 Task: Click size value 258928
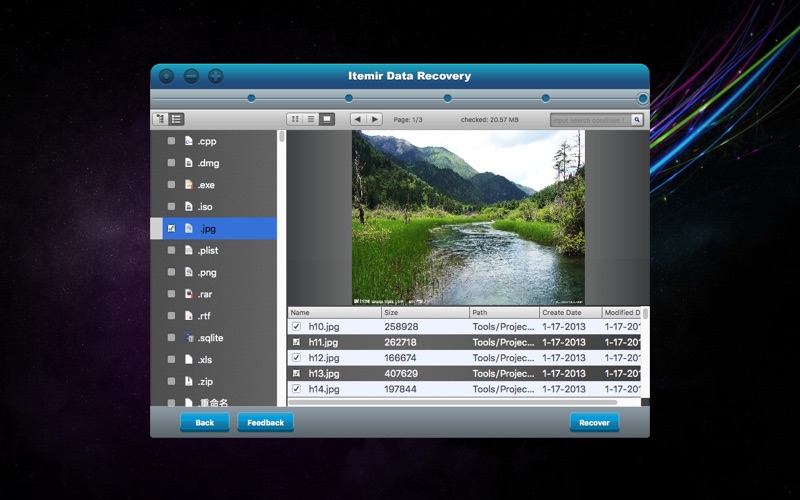[x=401, y=327]
